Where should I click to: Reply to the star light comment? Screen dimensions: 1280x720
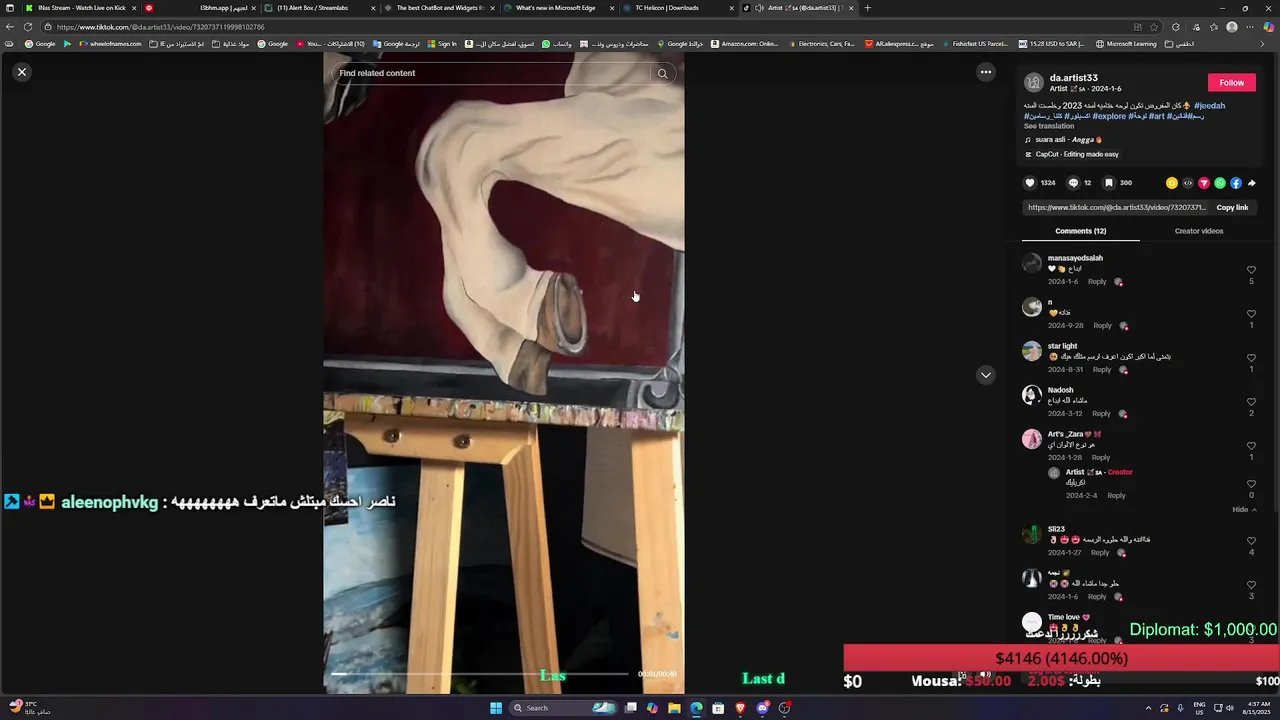(x=1102, y=370)
